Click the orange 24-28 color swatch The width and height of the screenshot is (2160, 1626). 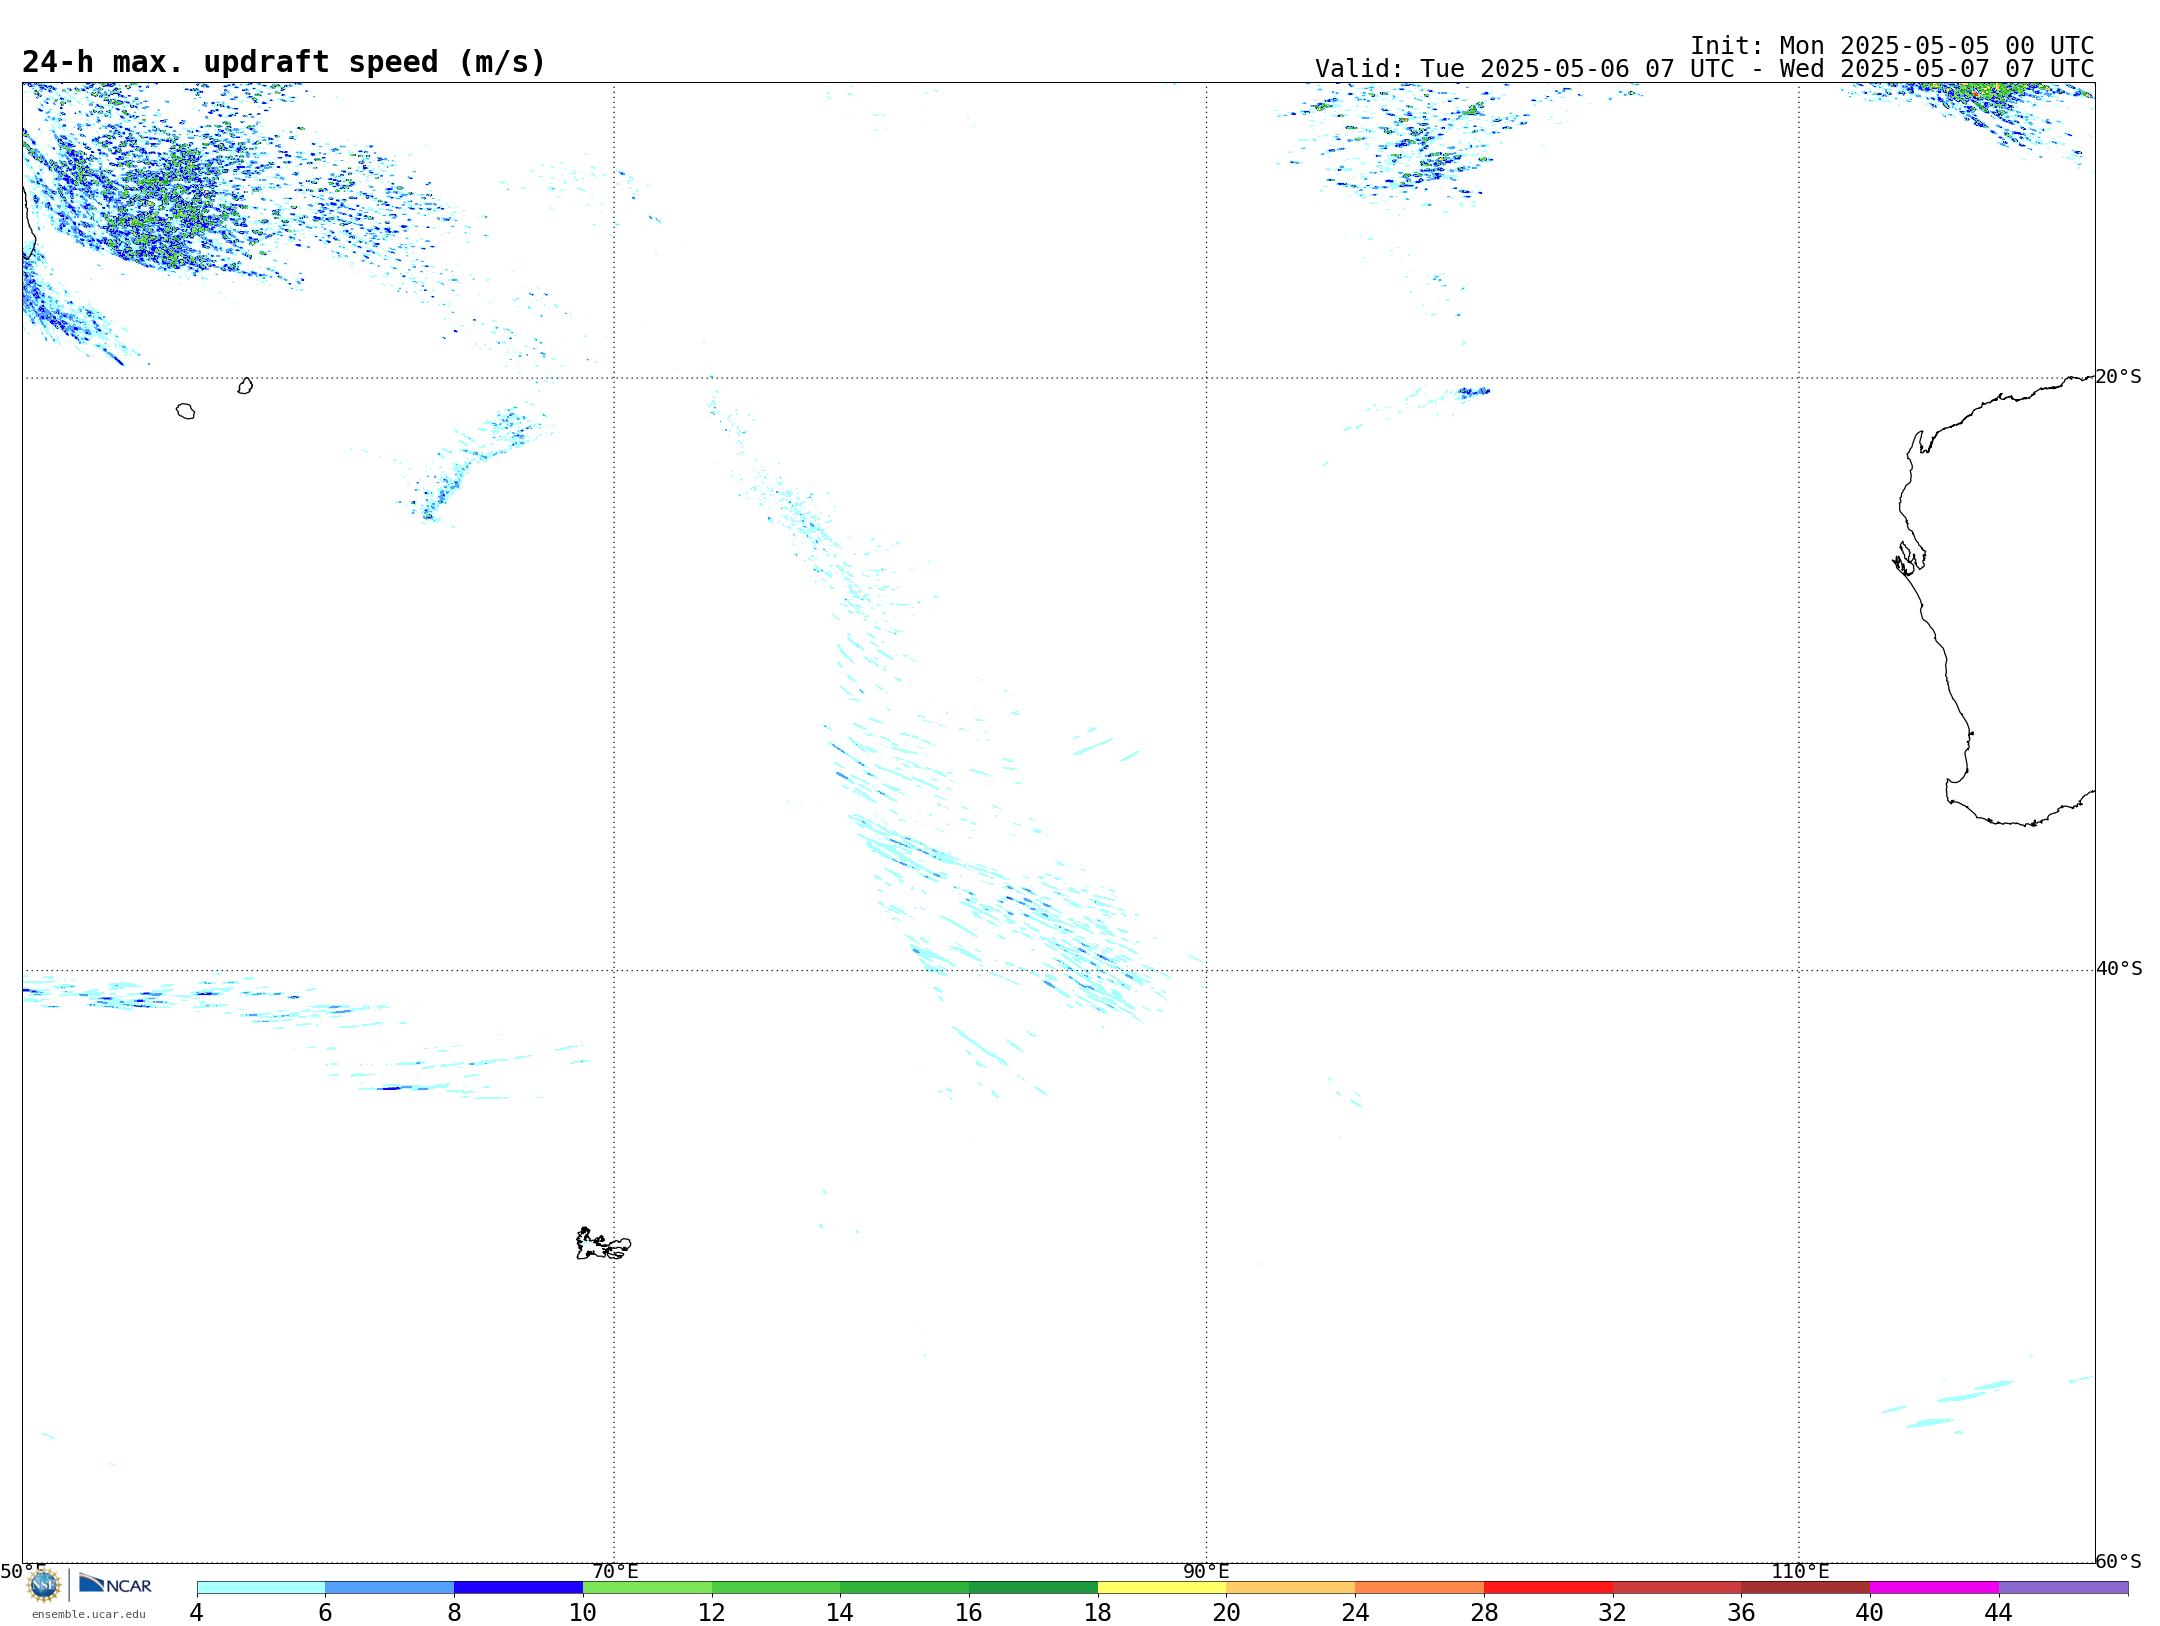click(1420, 1588)
